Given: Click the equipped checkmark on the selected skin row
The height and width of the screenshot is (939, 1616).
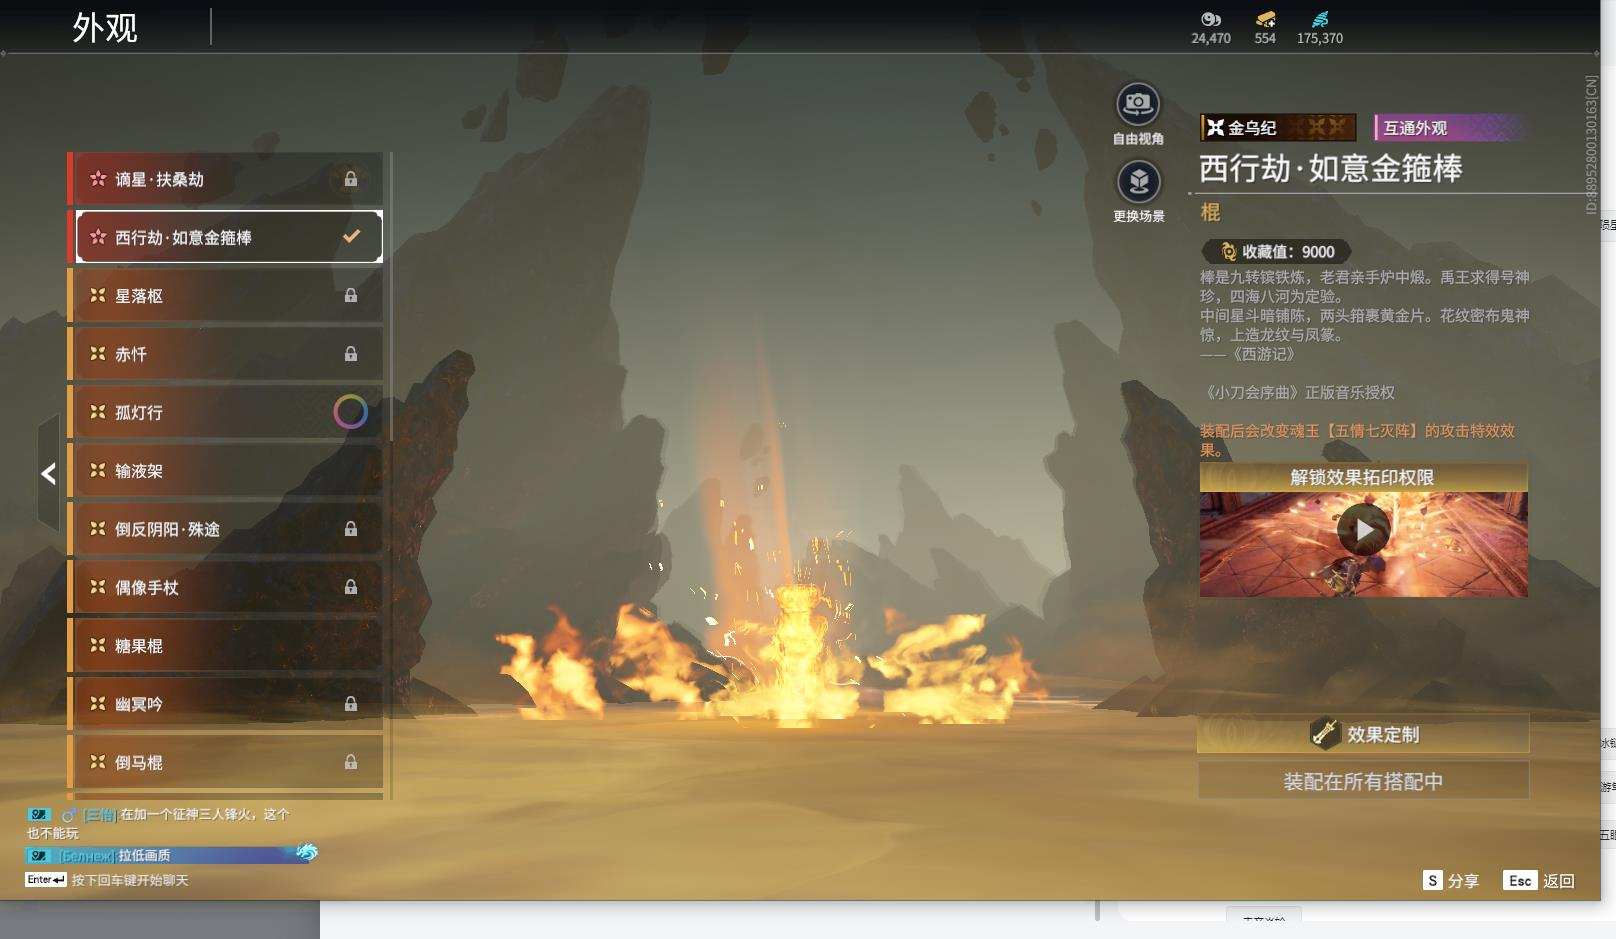Looking at the screenshot, I should click(351, 236).
